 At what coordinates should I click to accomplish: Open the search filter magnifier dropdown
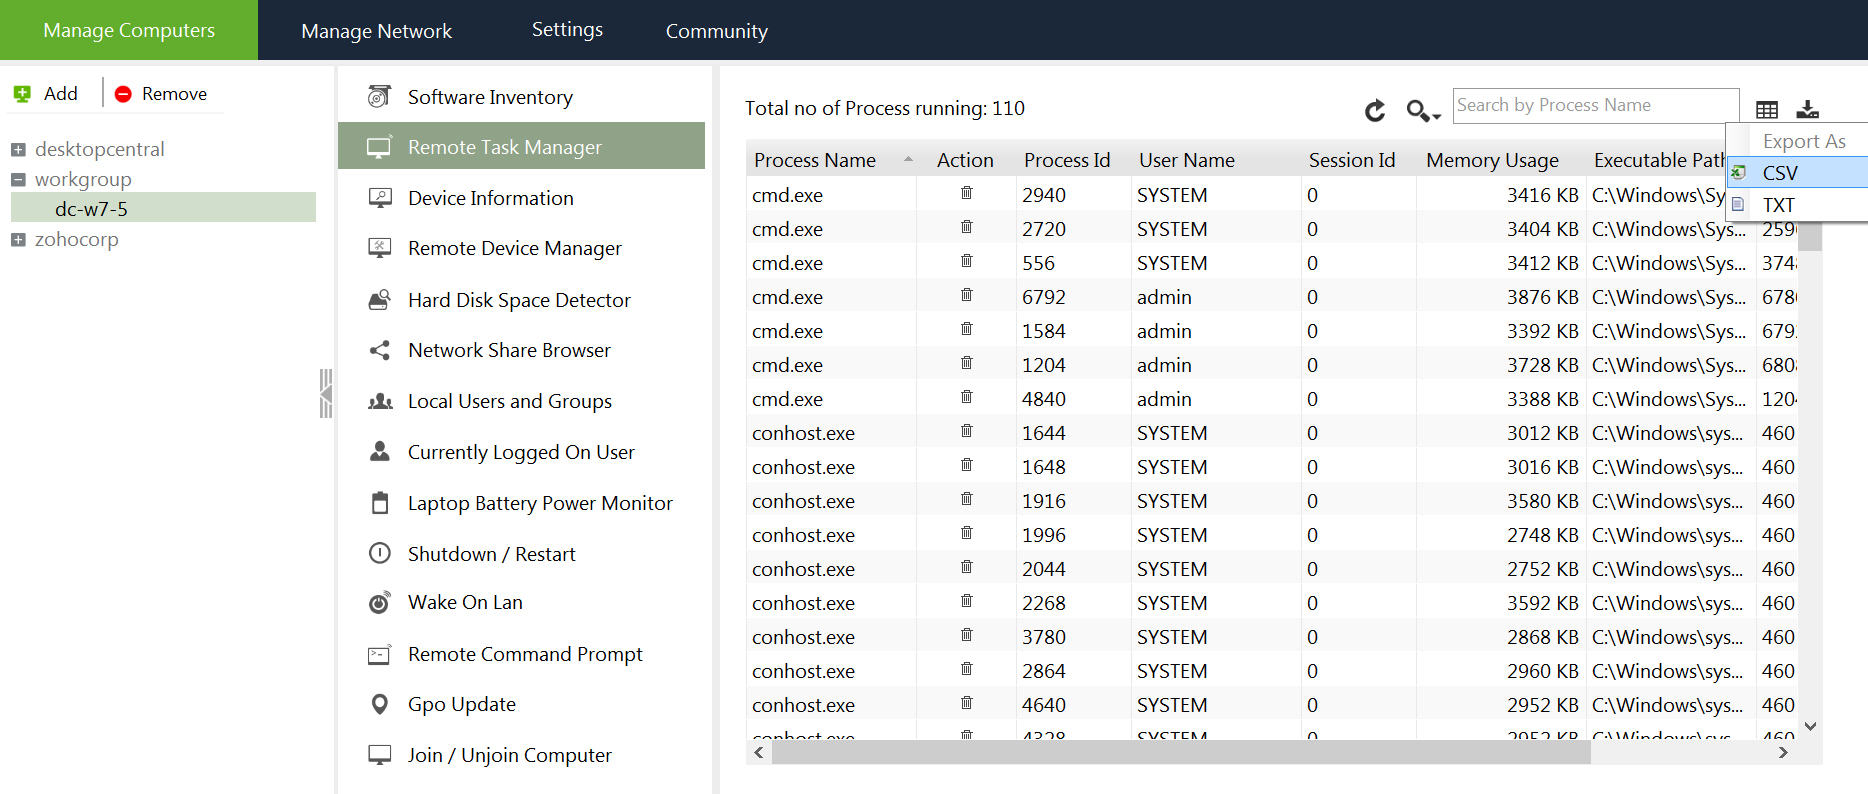pyautogui.click(x=1422, y=110)
